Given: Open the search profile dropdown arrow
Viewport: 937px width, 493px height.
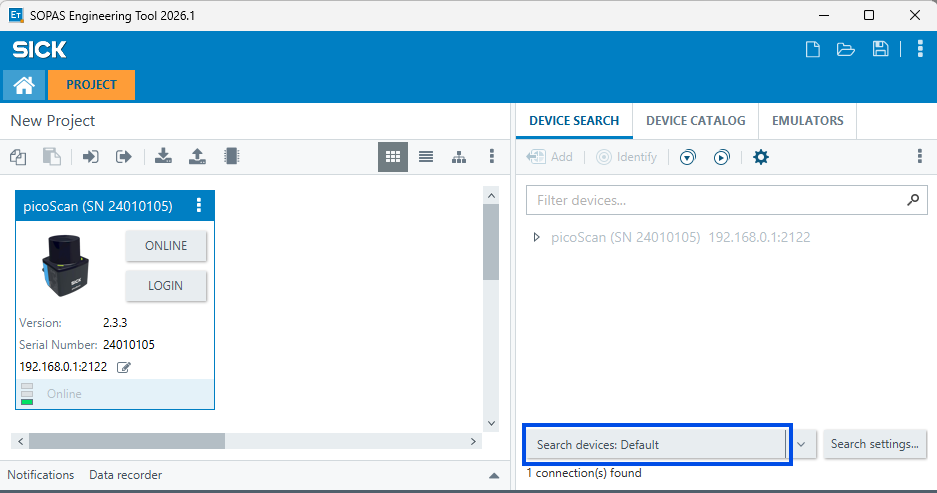Looking at the screenshot, I should [x=801, y=445].
